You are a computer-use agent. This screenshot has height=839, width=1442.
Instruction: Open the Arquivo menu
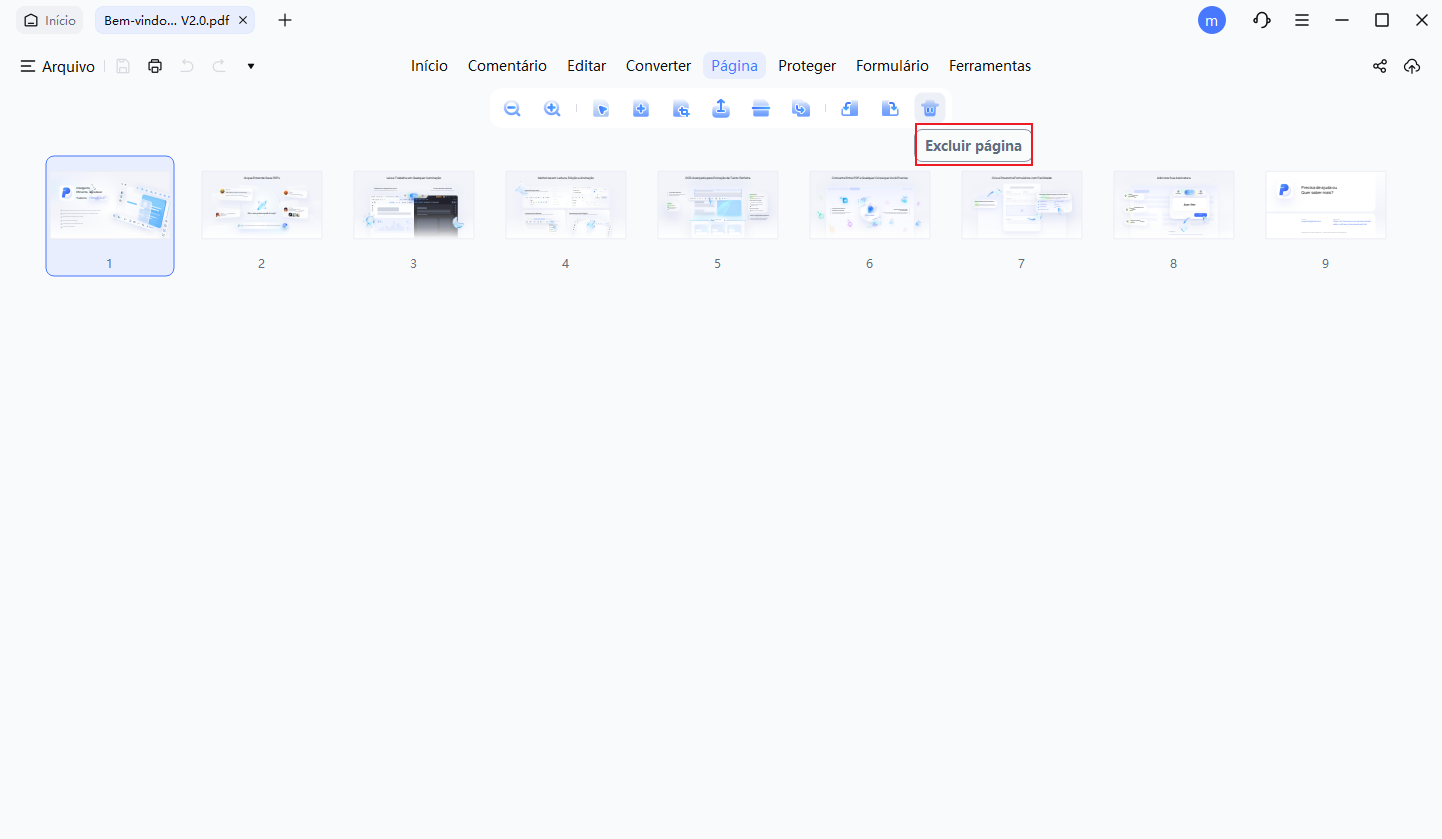pyautogui.click(x=57, y=65)
